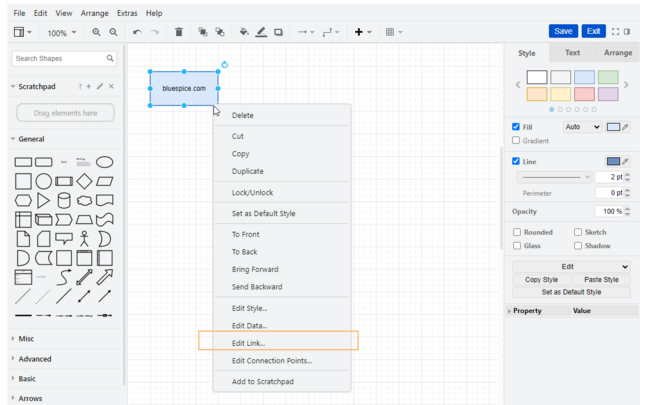Toggle the format panel icon at top right
650x405 pixels.
pyautogui.click(x=627, y=32)
